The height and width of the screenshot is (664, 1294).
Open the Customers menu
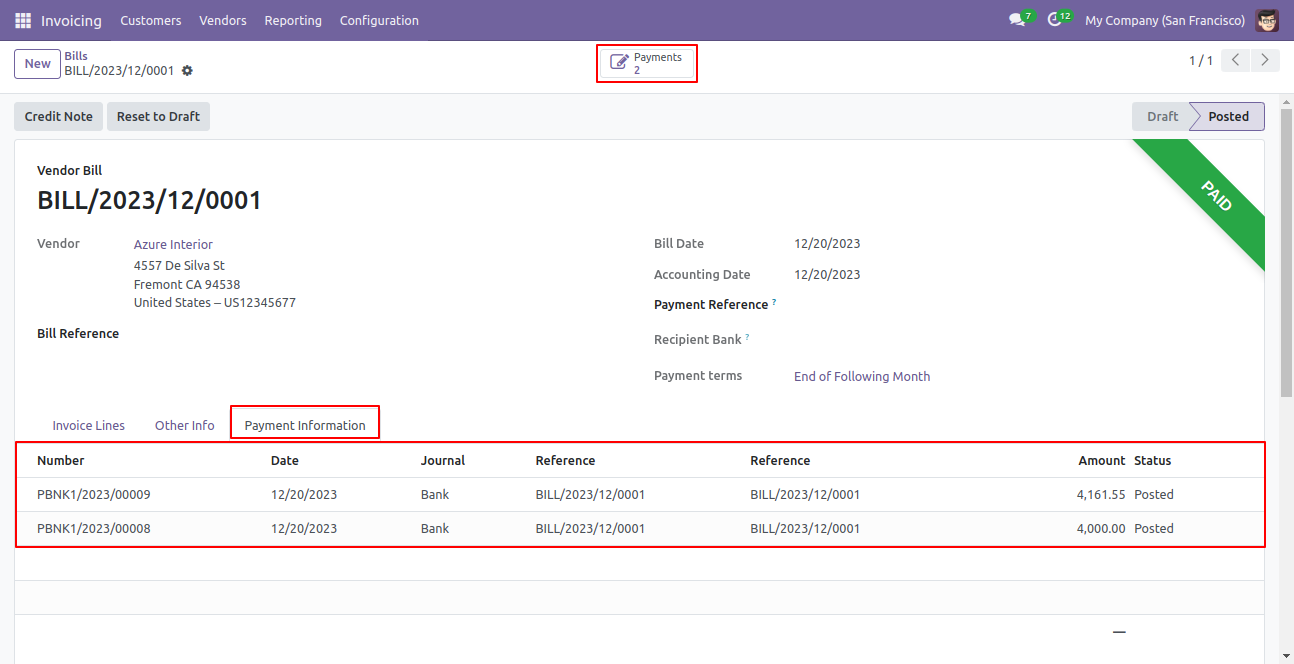151,20
